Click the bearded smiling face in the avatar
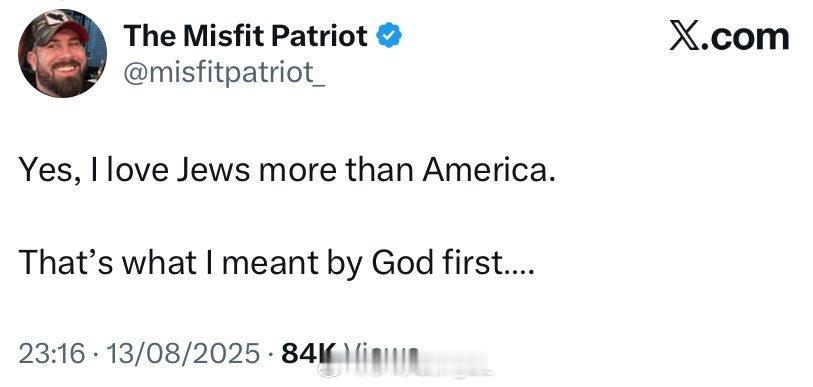 pos(62,65)
